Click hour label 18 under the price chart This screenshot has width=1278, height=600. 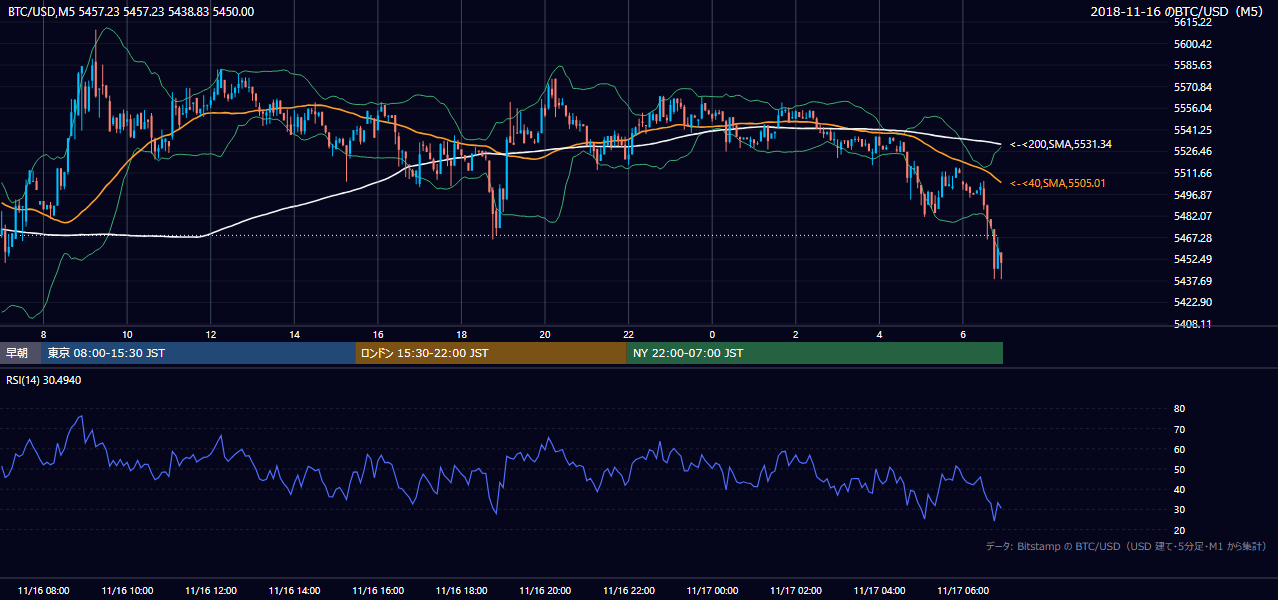coord(462,334)
